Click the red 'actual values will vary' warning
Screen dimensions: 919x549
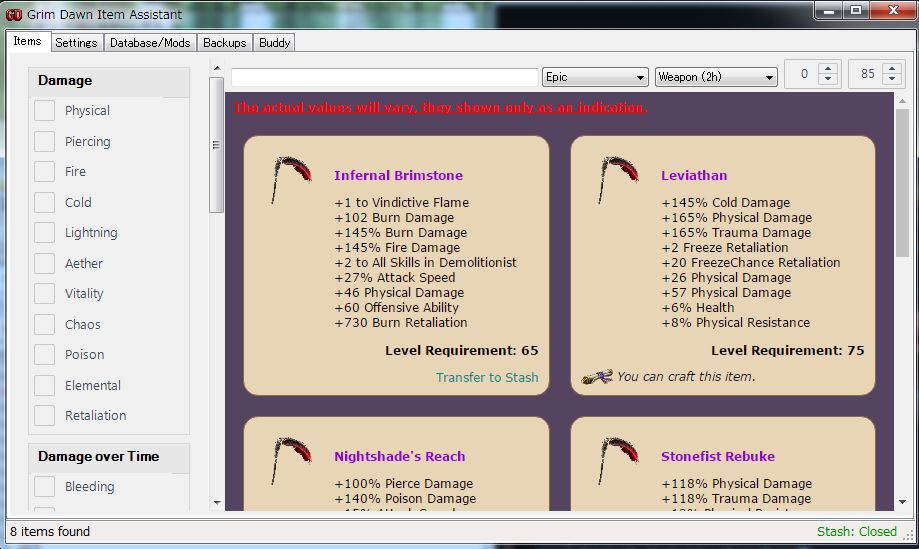[441, 108]
